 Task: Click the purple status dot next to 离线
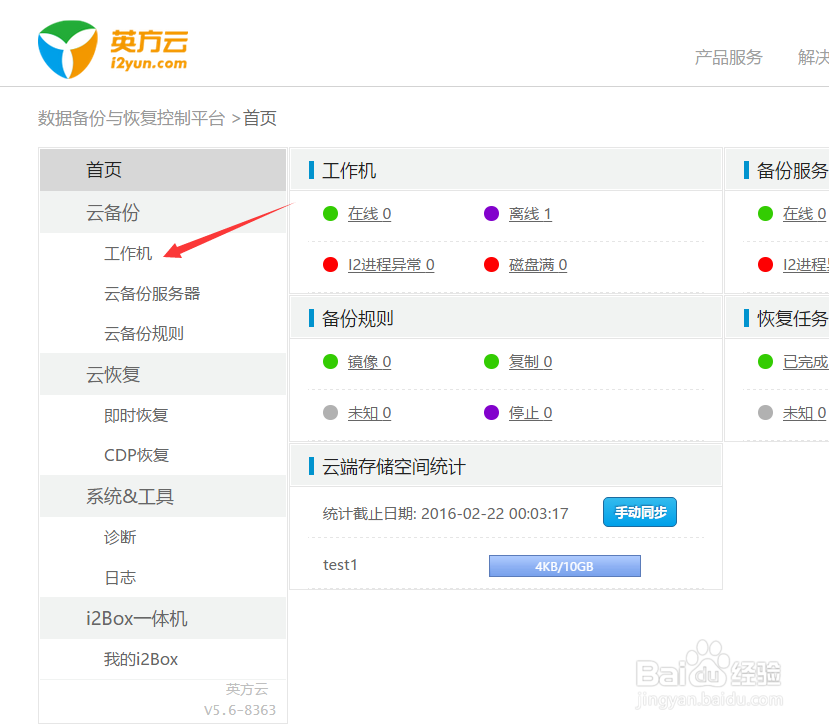(490, 213)
